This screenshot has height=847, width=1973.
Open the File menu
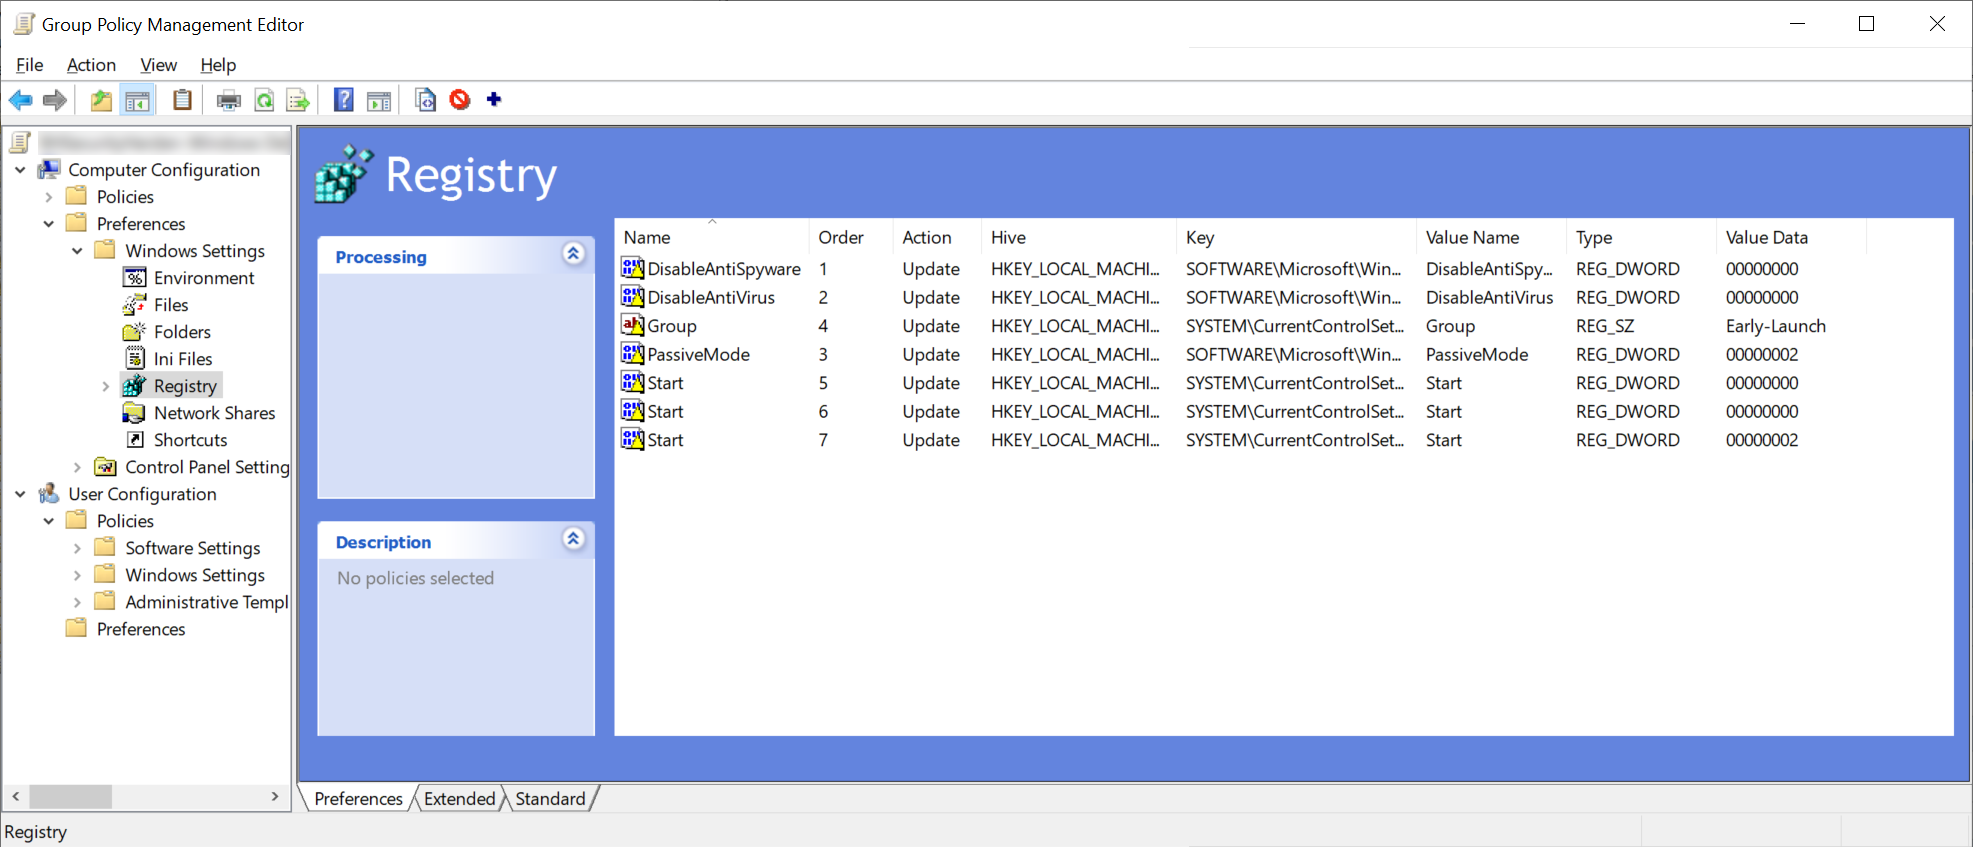pos(30,65)
